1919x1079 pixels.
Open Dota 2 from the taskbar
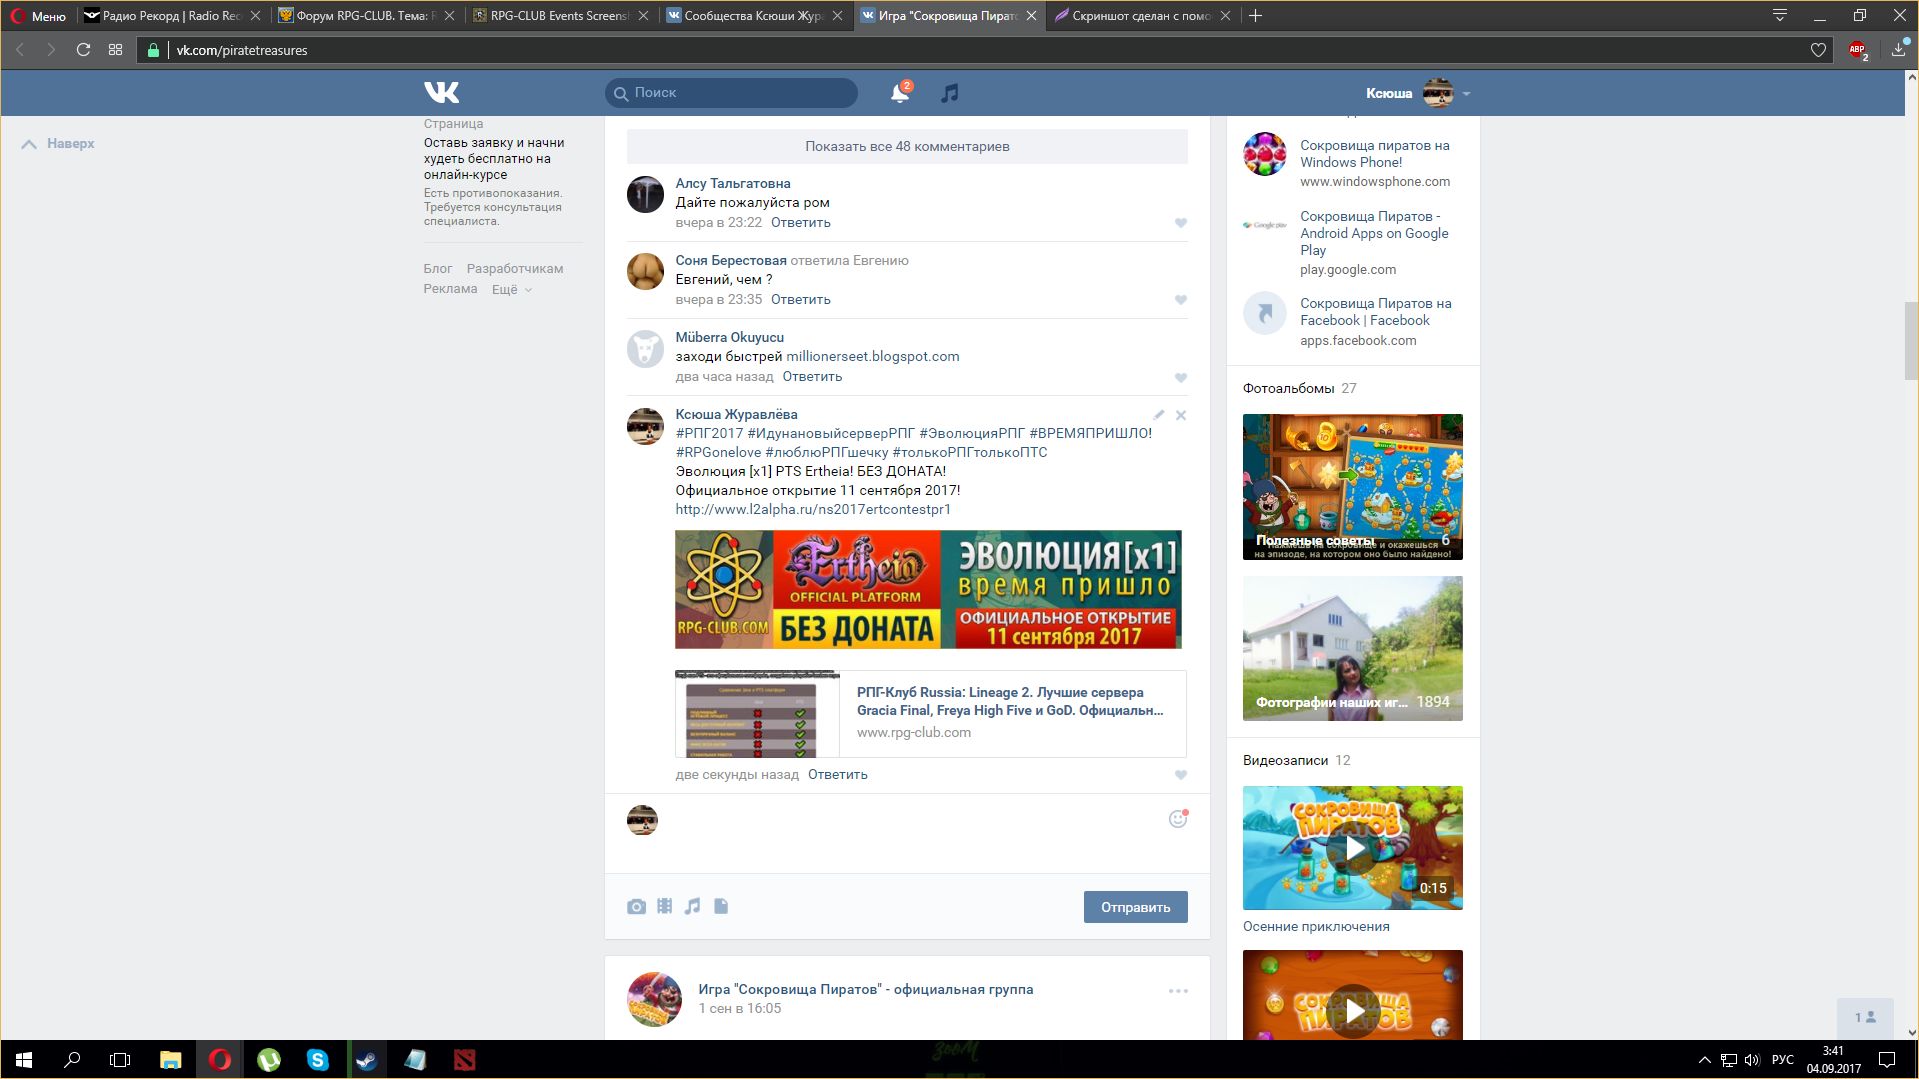[x=464, y=1060]
